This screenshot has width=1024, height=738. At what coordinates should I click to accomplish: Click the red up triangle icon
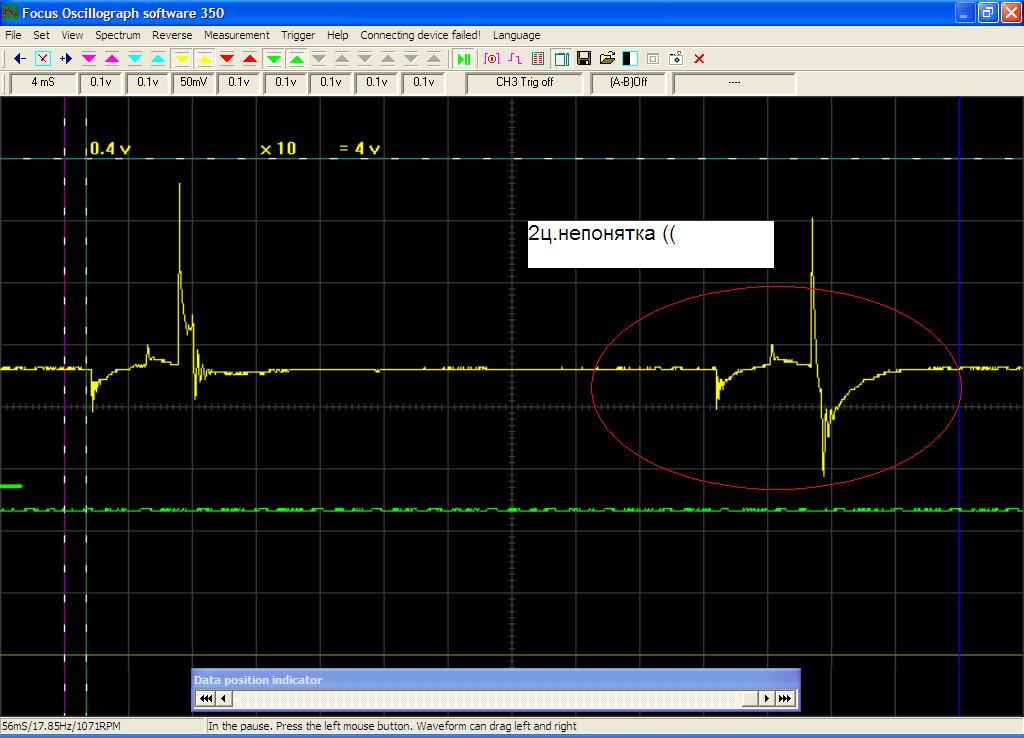click(x=249, y=59)
